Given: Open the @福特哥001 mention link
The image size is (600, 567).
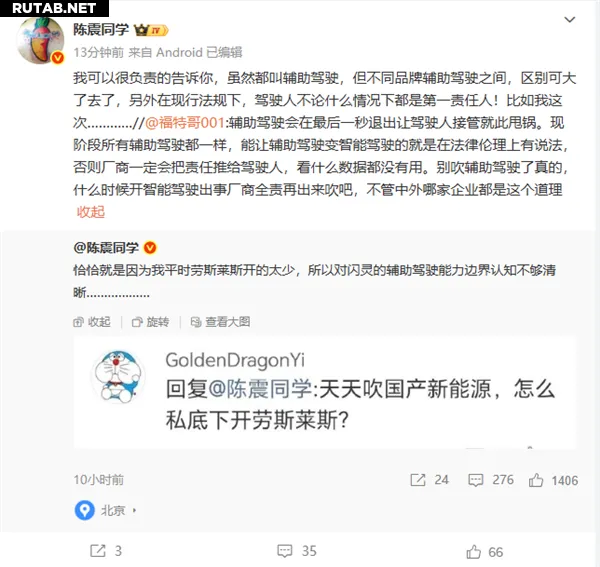Looking at the screenshot, I should point(185,122).
